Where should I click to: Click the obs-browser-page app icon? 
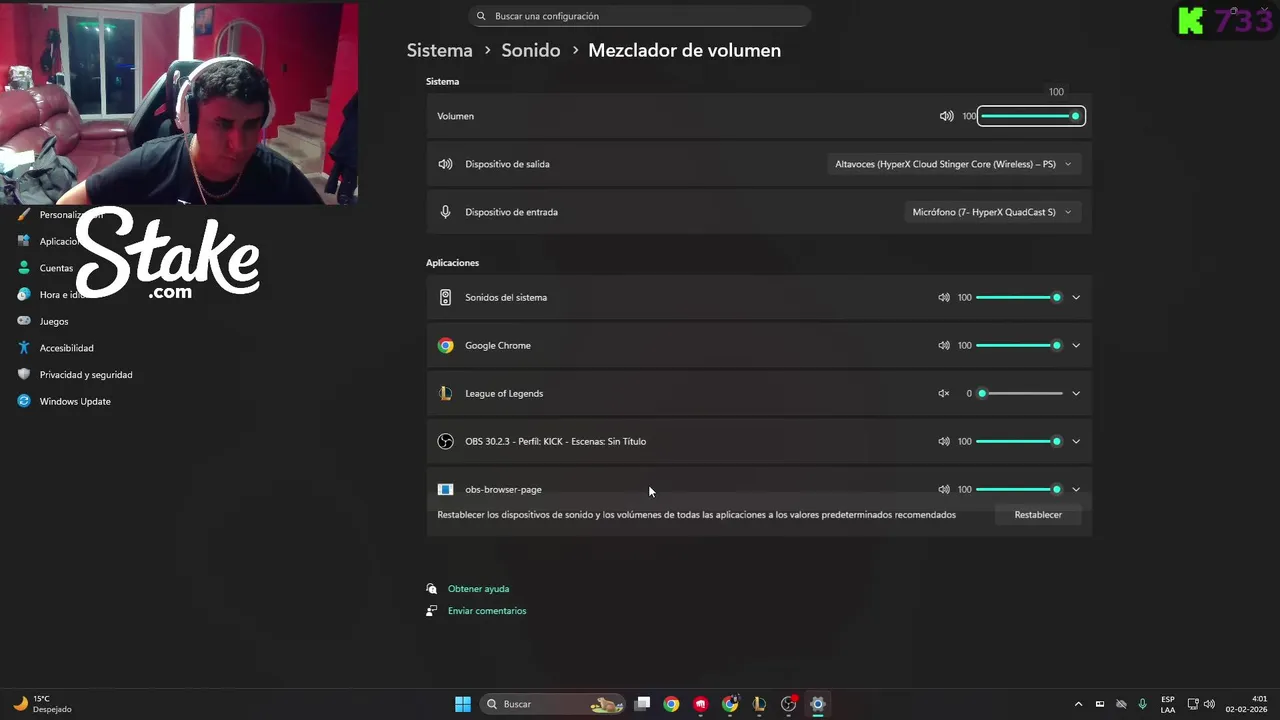click(x=446, y=489)
